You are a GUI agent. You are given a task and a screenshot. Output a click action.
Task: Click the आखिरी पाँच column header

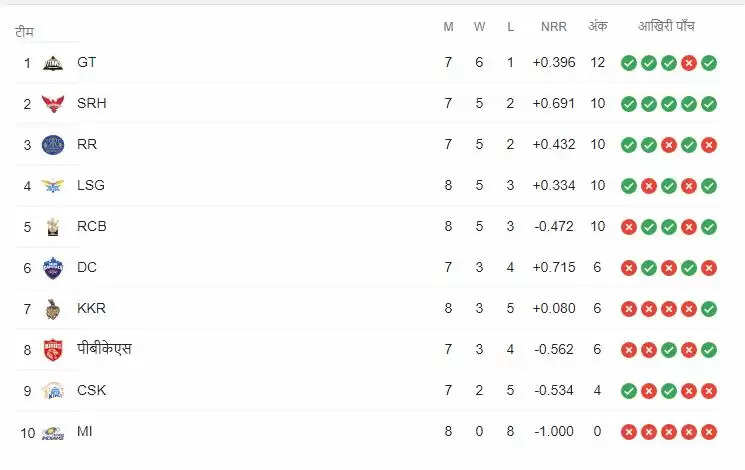tap(666, 26)
